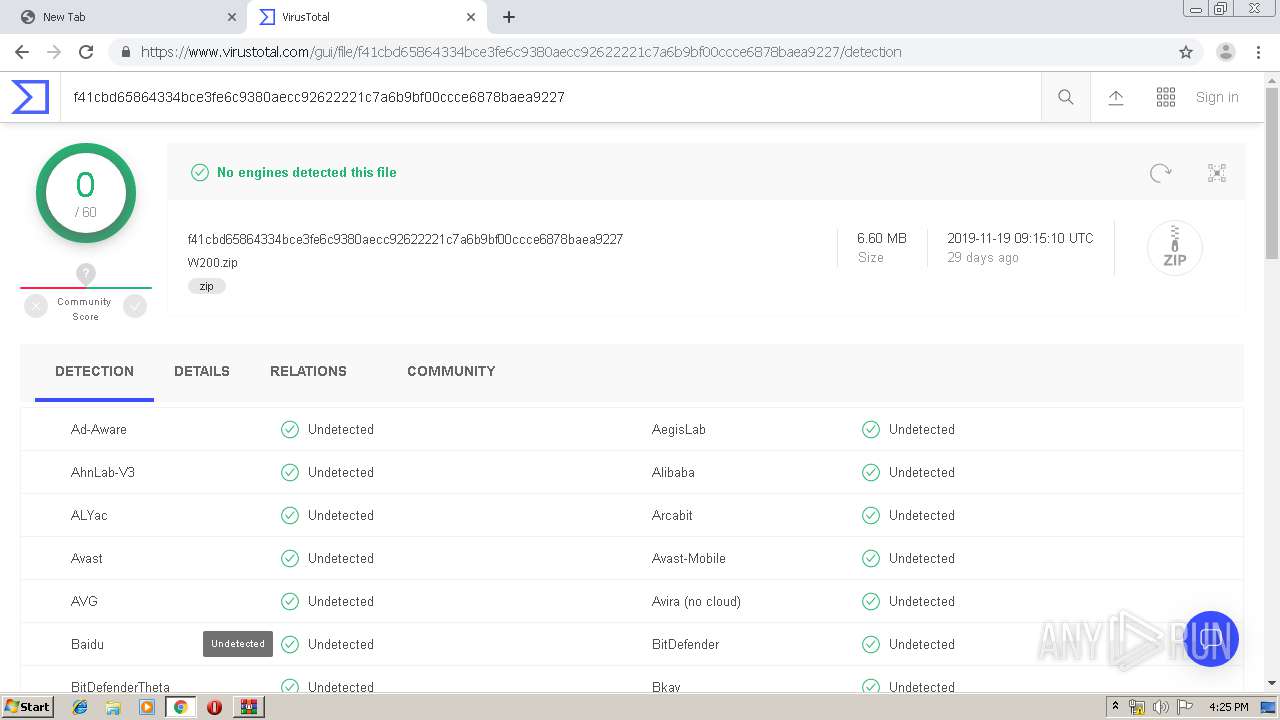This screenshot has width=1280, height=720.
Task: Click the zip tag chip
Action: pyautogui.click(x=207, y=286)
